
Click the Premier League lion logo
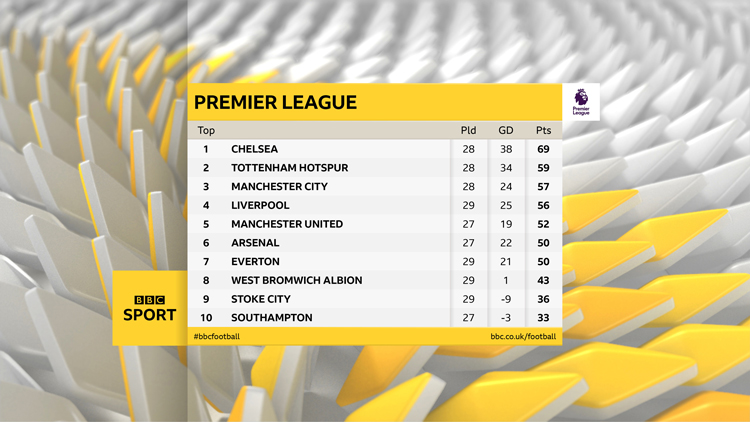coord(581,102)
